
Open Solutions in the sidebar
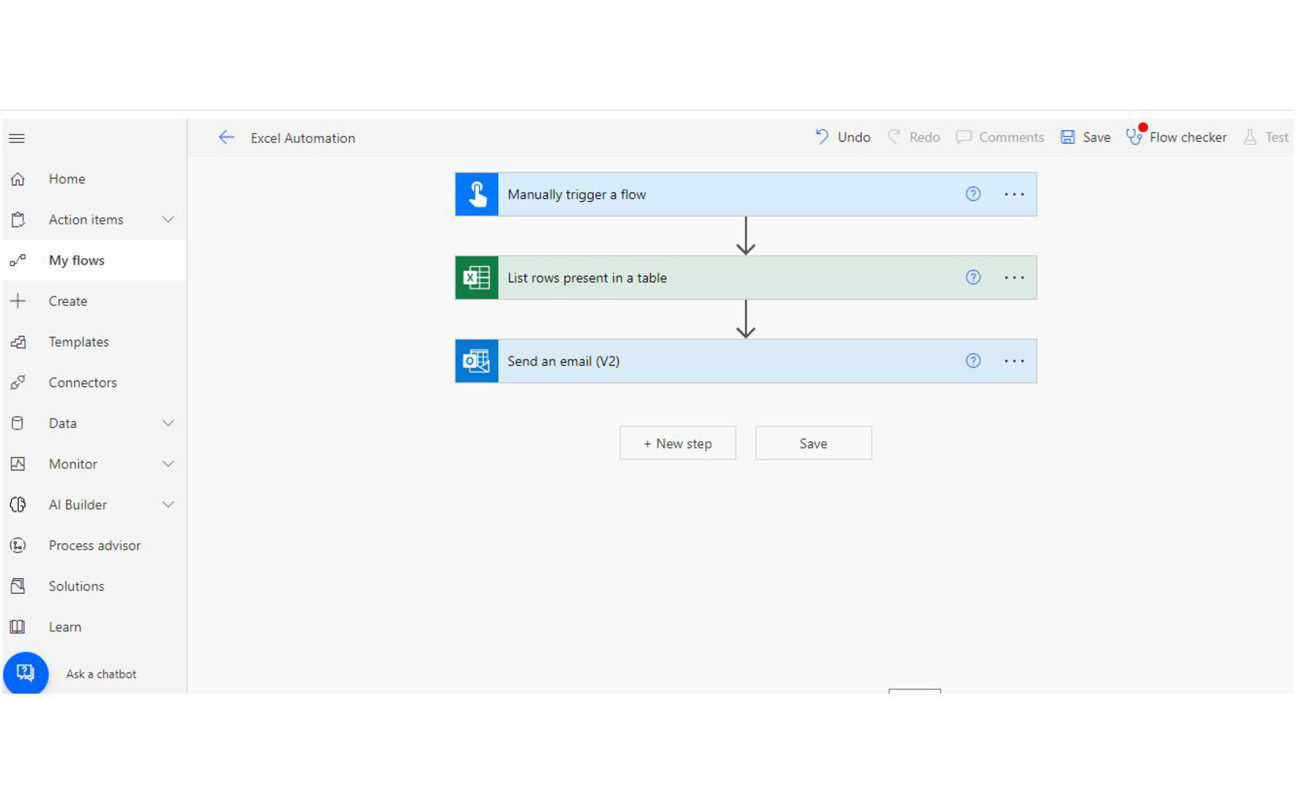(x=93, y=586)
